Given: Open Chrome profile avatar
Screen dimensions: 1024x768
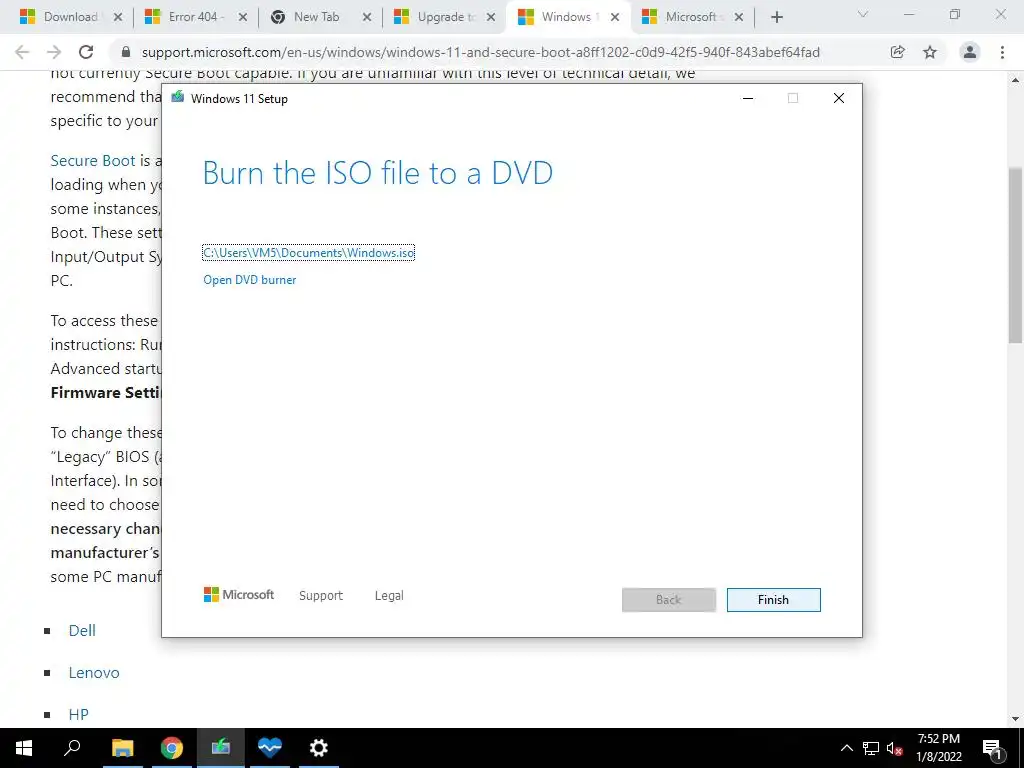Looking at the screenshot, I should (x=970, y=52).
